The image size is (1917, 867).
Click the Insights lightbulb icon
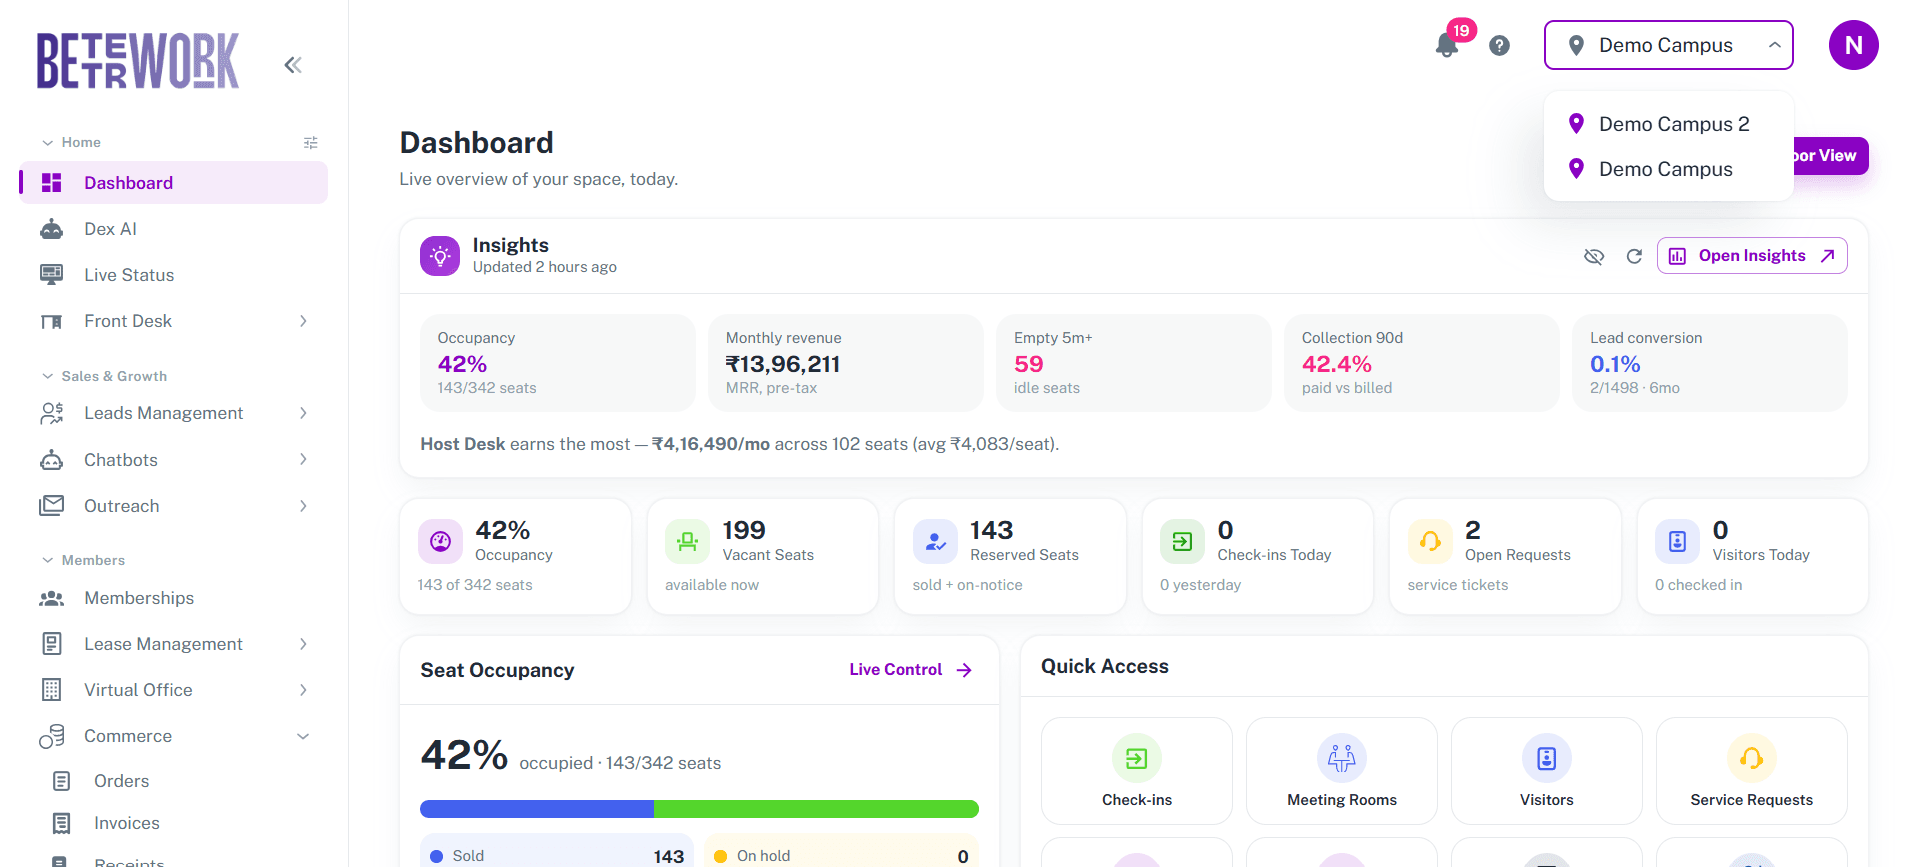point(440,256)
